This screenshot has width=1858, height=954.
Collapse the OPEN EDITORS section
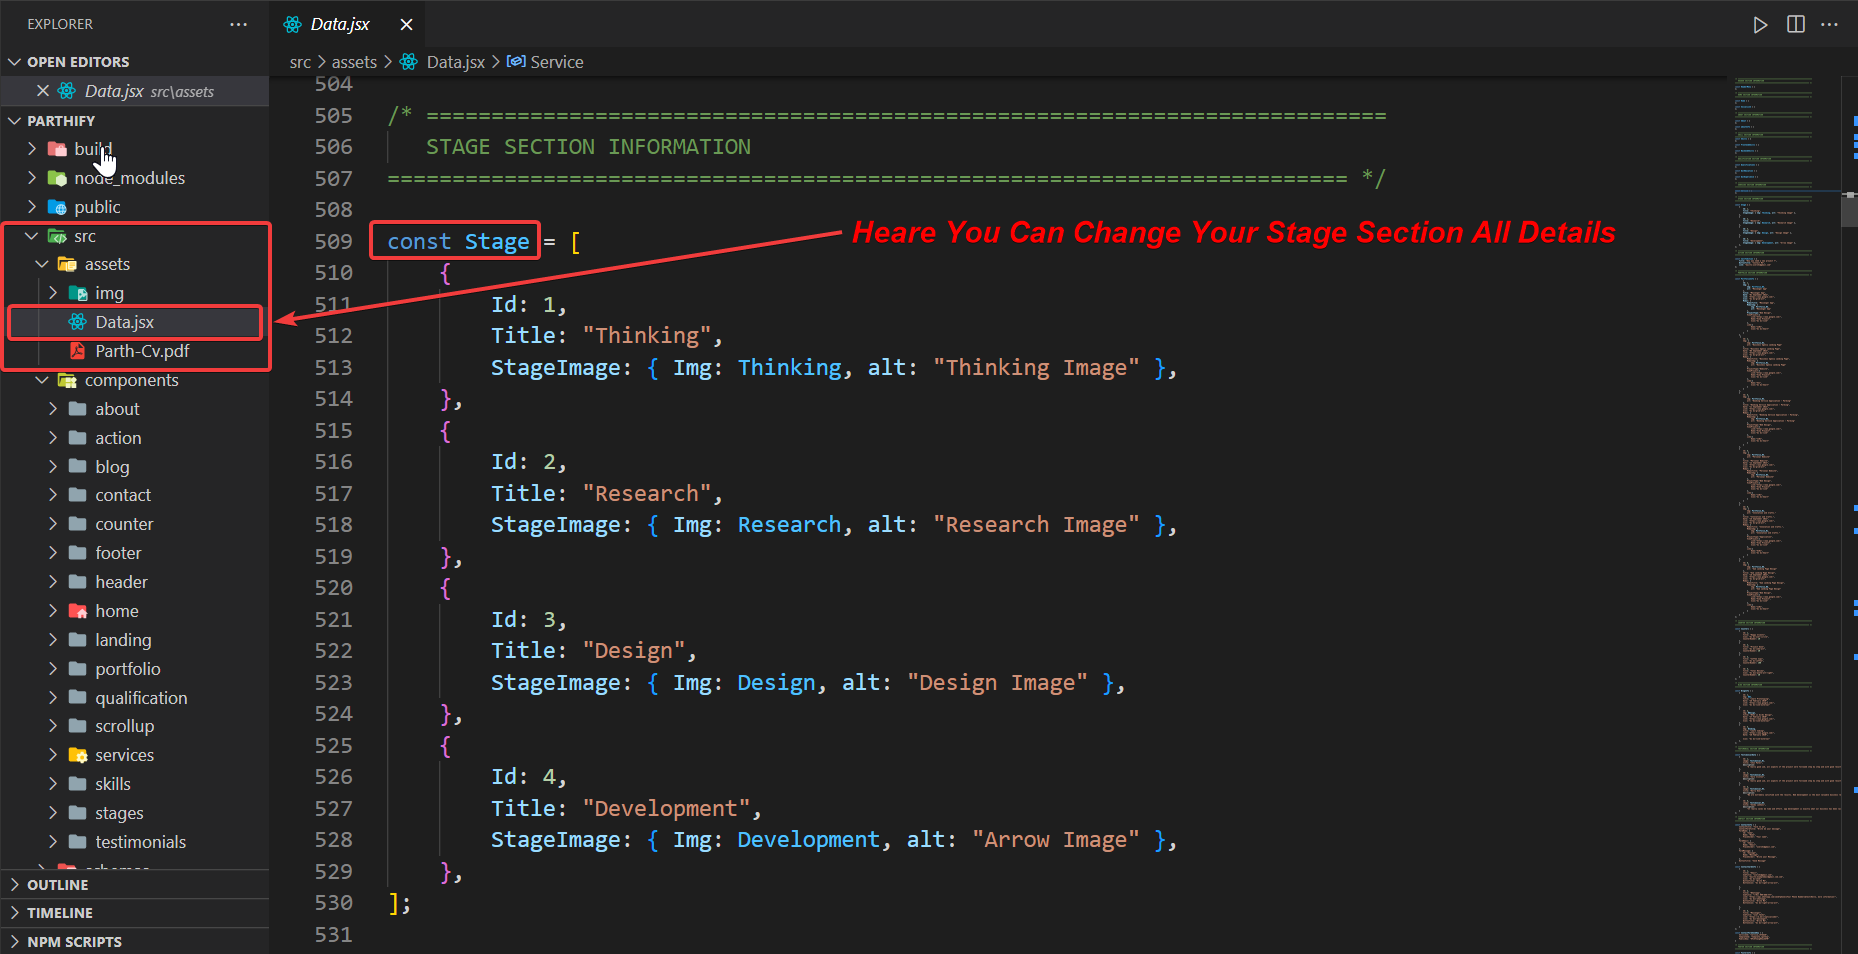pyautogui.click(x=15, y=62)
